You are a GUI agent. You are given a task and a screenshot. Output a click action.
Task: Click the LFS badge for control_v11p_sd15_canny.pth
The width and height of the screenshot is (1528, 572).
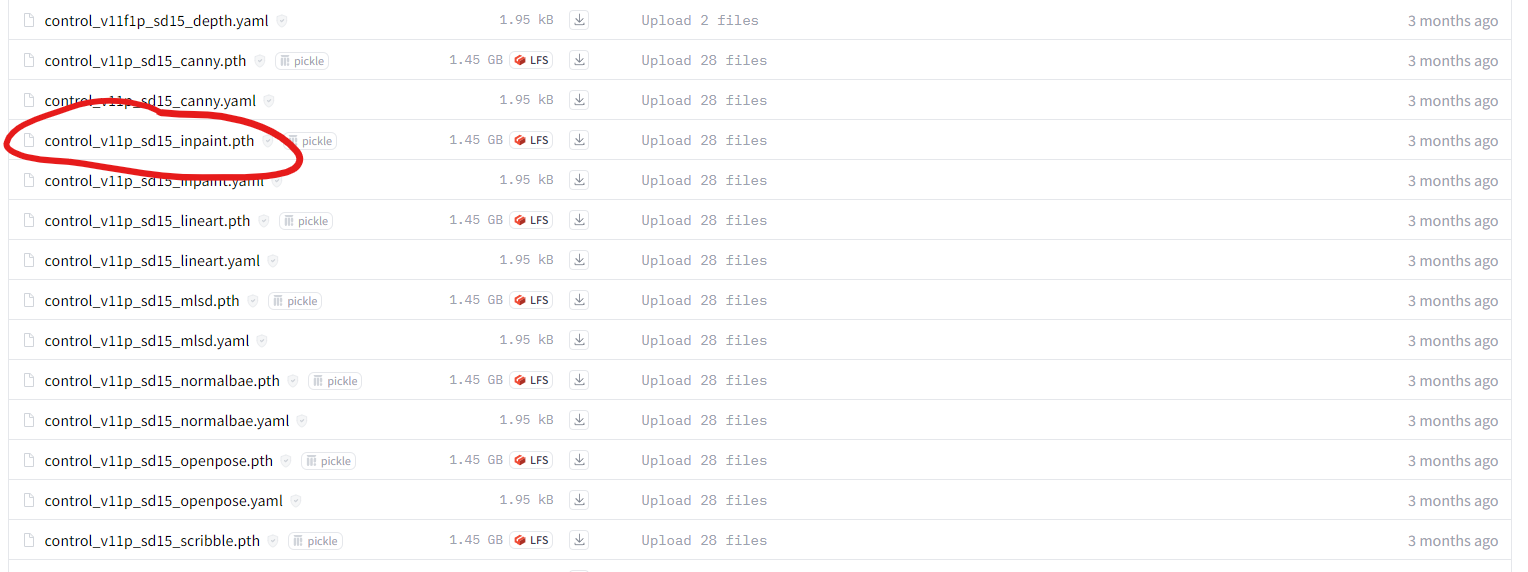point(531,60)
